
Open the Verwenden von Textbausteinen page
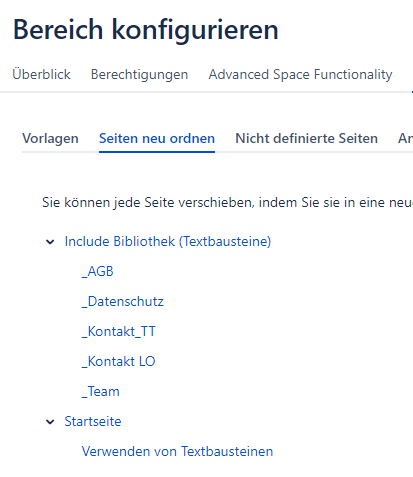tap(177, 451)
